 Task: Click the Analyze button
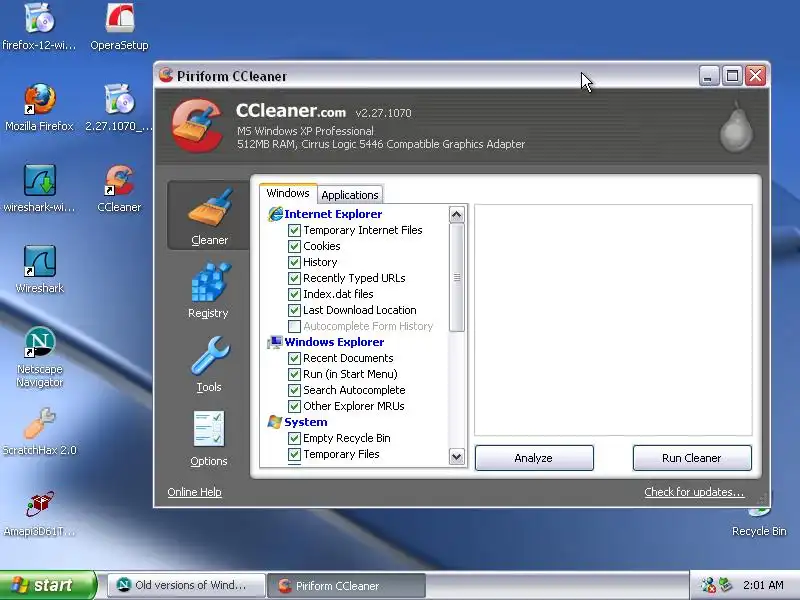coord(534,458)
